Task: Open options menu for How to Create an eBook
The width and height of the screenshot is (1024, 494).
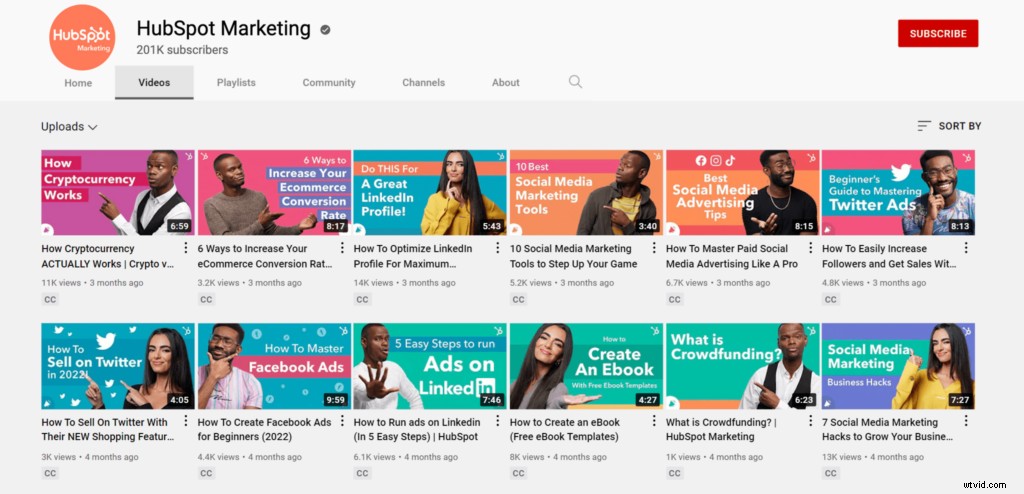Action: 654,421
